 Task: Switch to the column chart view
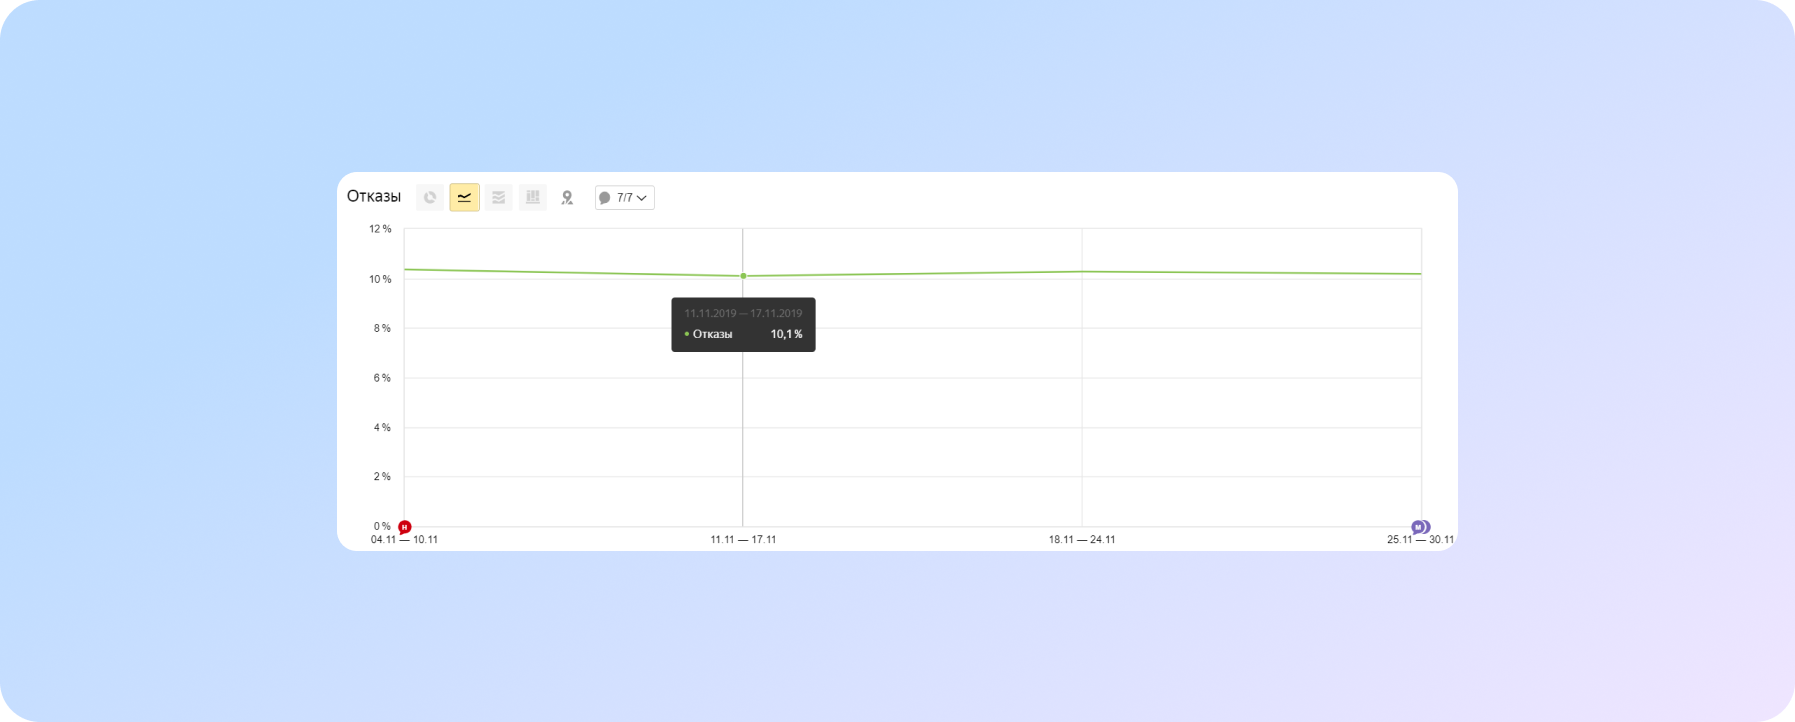coord(533,198)
